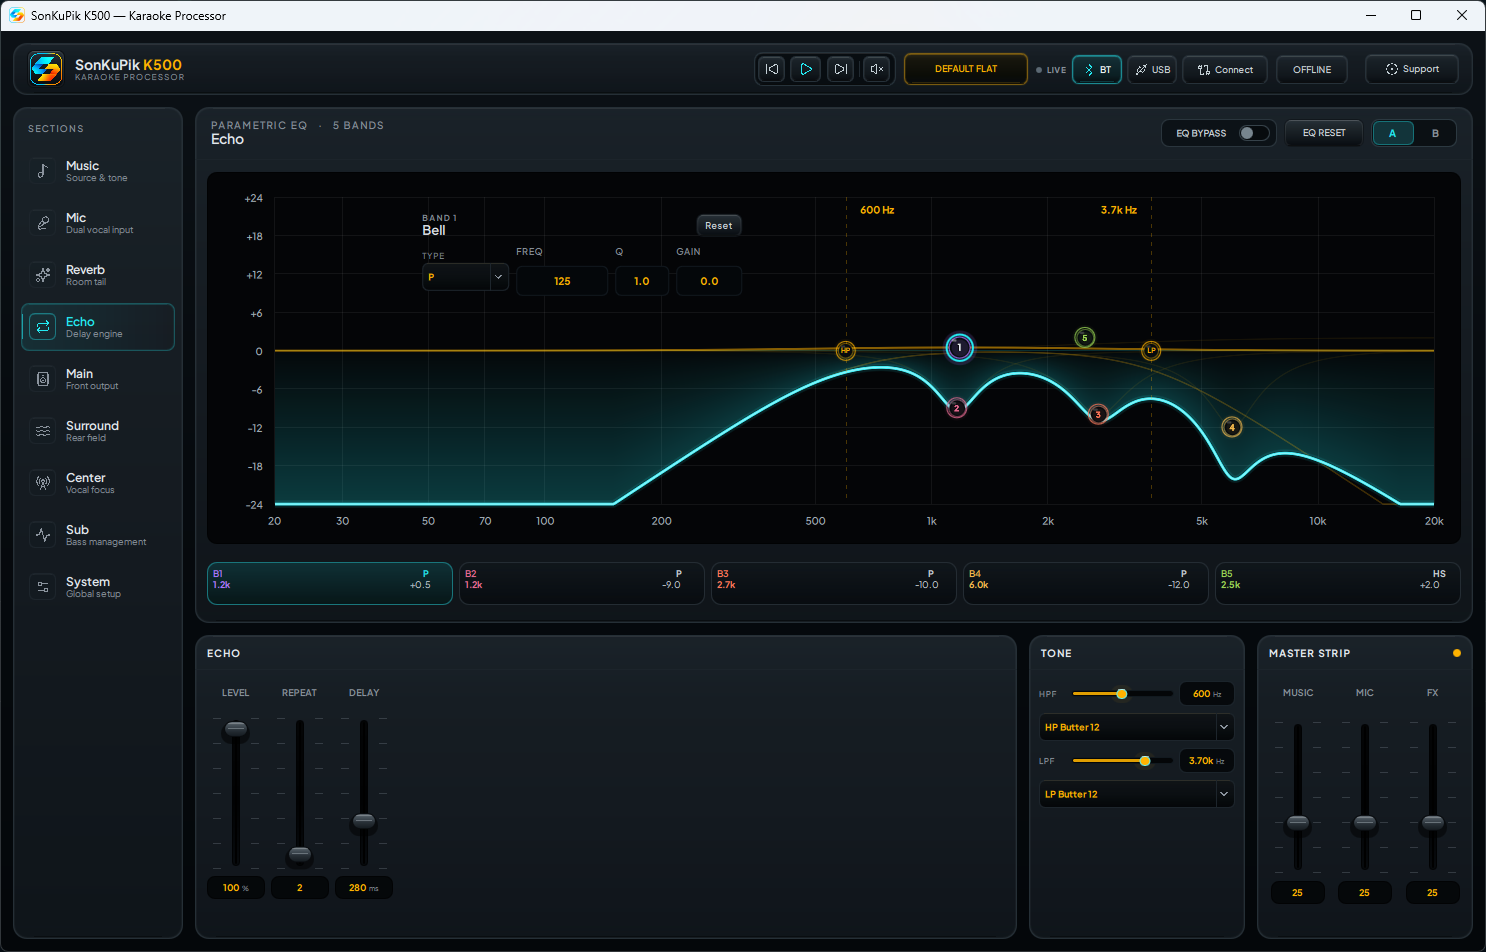
Task: Click the Echo REPEAT fader handle
Action: pos(300,854)
